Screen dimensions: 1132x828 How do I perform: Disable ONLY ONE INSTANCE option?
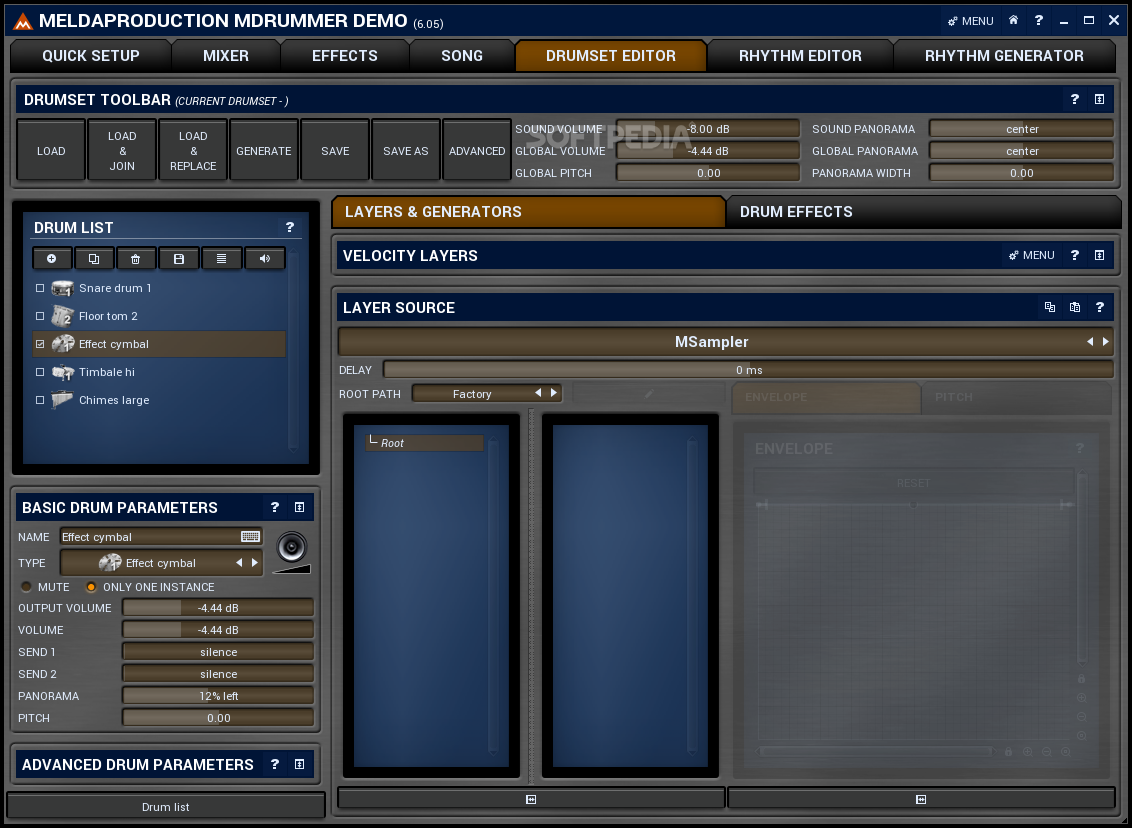click(91, 587)
